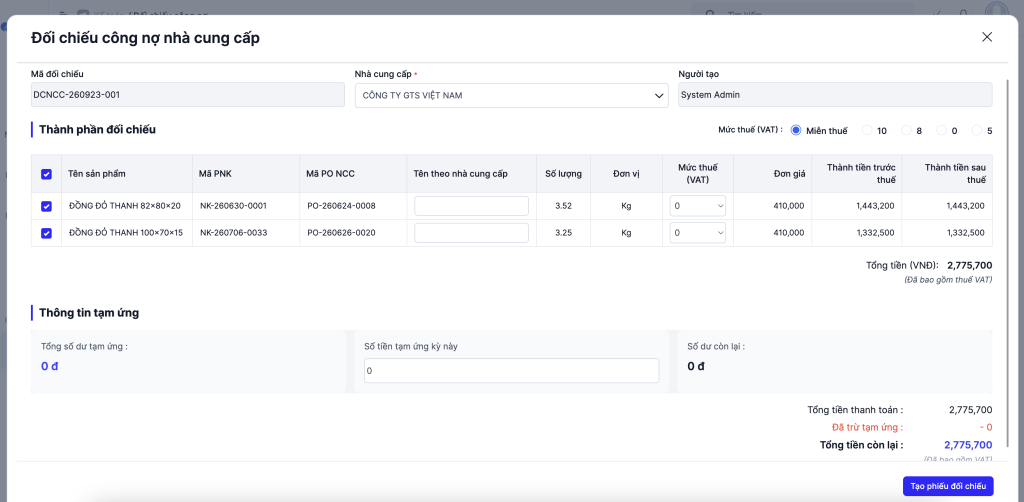The image size is (1024, 502).
Task: Click the Số lượng column header
Action: [x=564, y=174]
